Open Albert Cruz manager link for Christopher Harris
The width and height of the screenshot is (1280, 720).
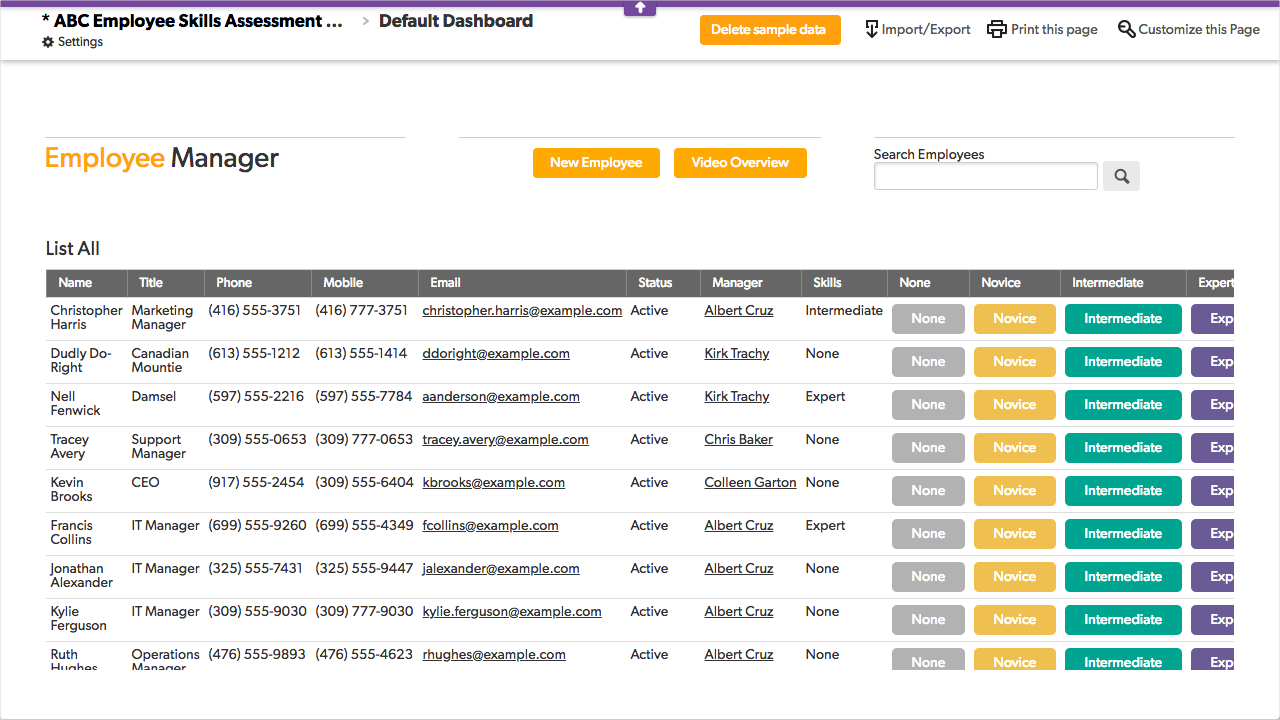(x=738, y=311)
